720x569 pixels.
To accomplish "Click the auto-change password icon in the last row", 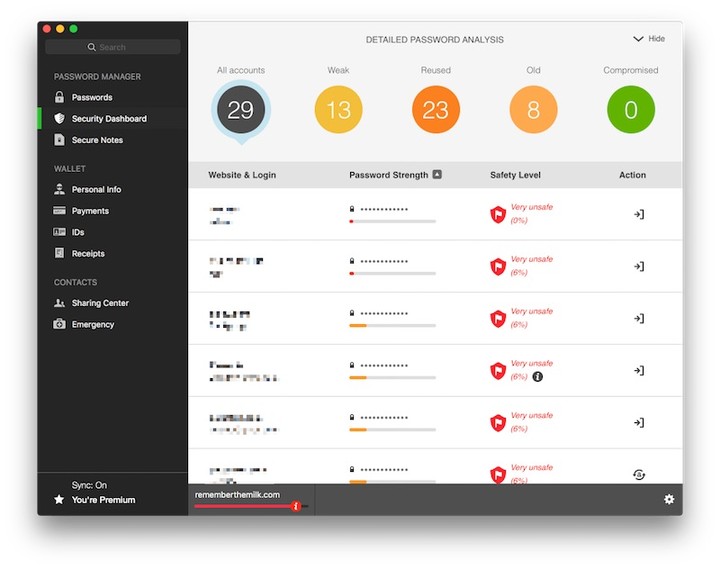I will coord(639,474).
